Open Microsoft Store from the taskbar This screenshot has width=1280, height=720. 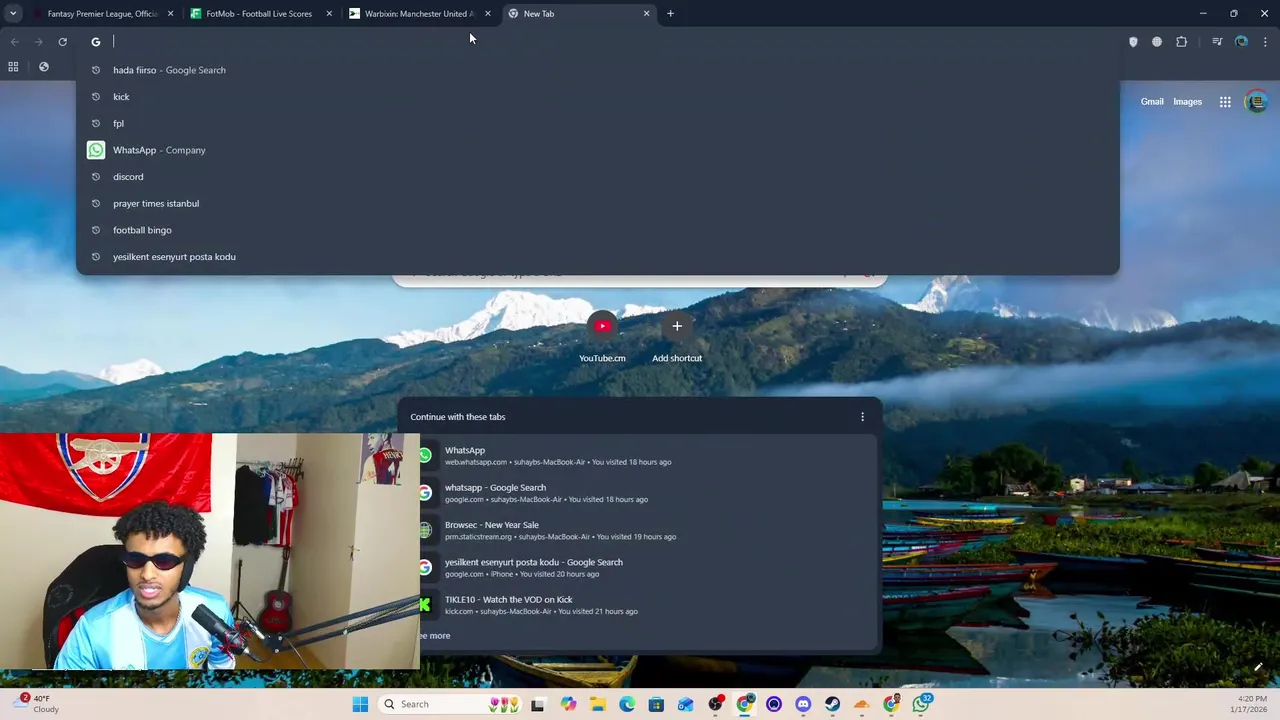click(x=656, y=704)
